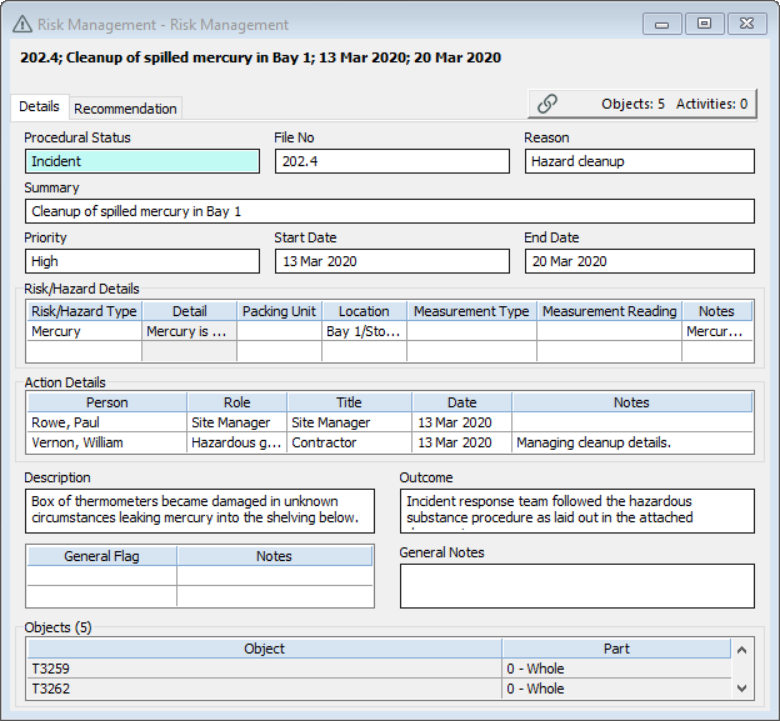Click '0 - Whole' part cell for T3259
This screenshot has width=780, height=721.
pyautogui.click(x=616, y=668)
